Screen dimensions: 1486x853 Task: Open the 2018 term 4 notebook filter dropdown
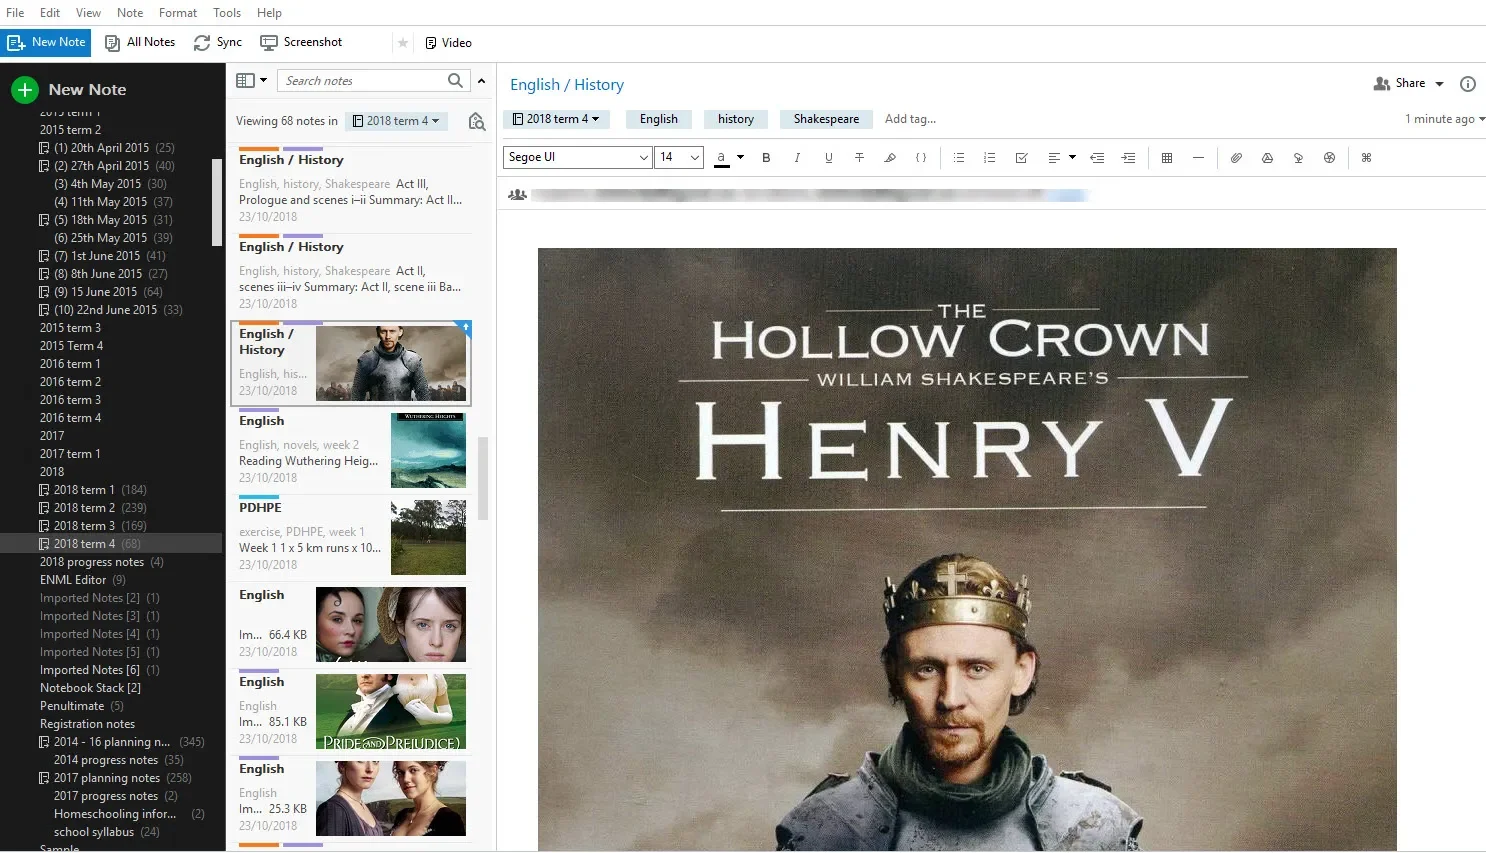[396, 121]
